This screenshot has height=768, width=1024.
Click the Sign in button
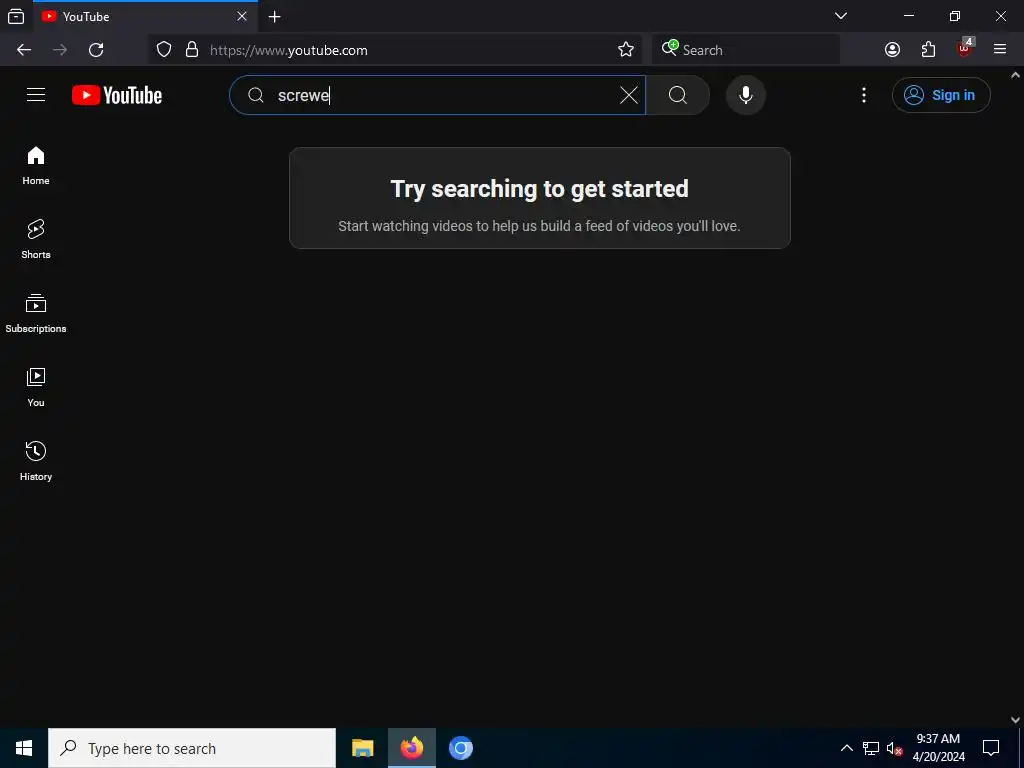940,95
